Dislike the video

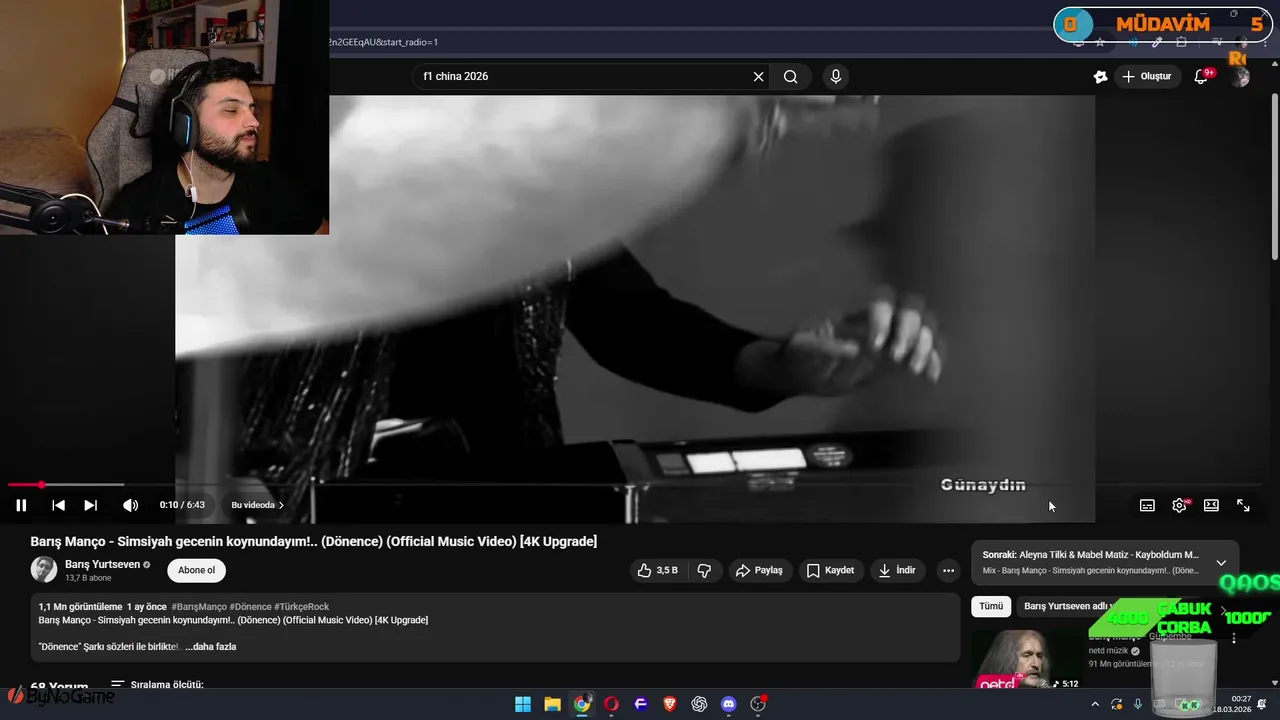pos(704,570)
